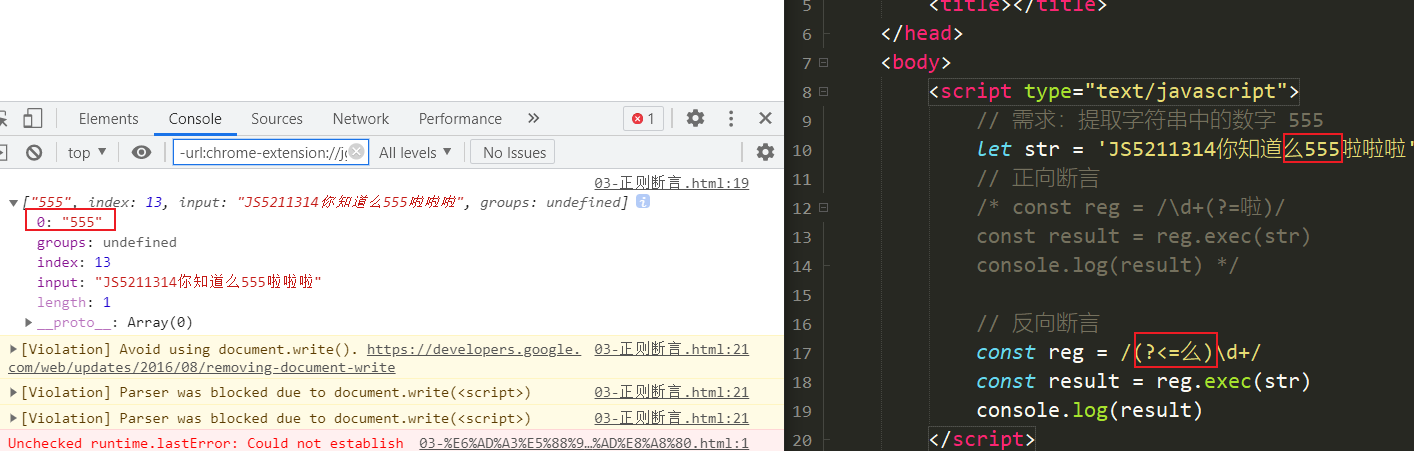Collapse the body tag fold marker

pyautogui.click(x=823, y=63)
